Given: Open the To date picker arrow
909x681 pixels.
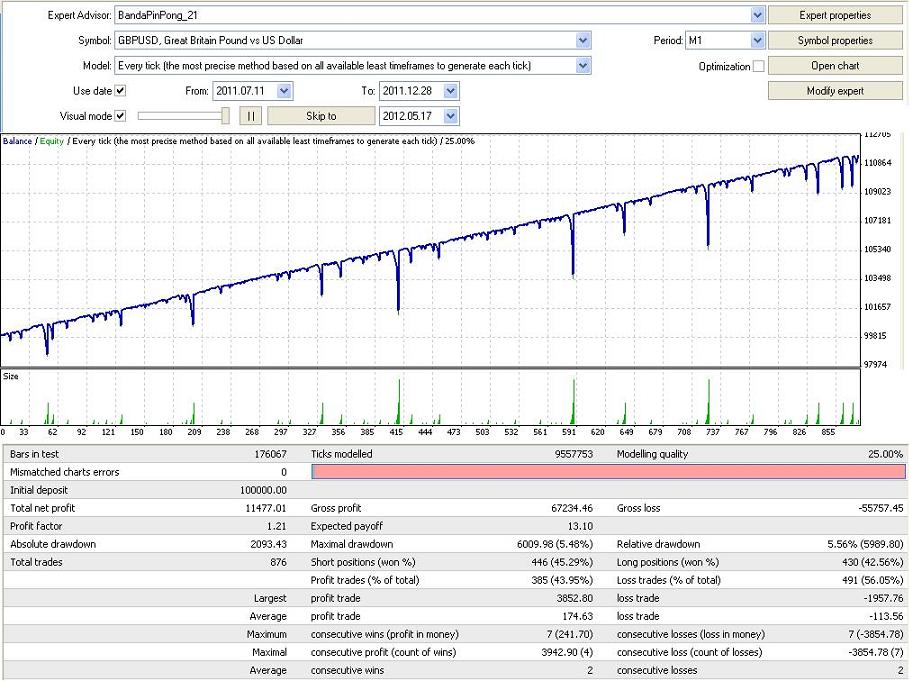Looking at the screenshot, I should (451, 91).
